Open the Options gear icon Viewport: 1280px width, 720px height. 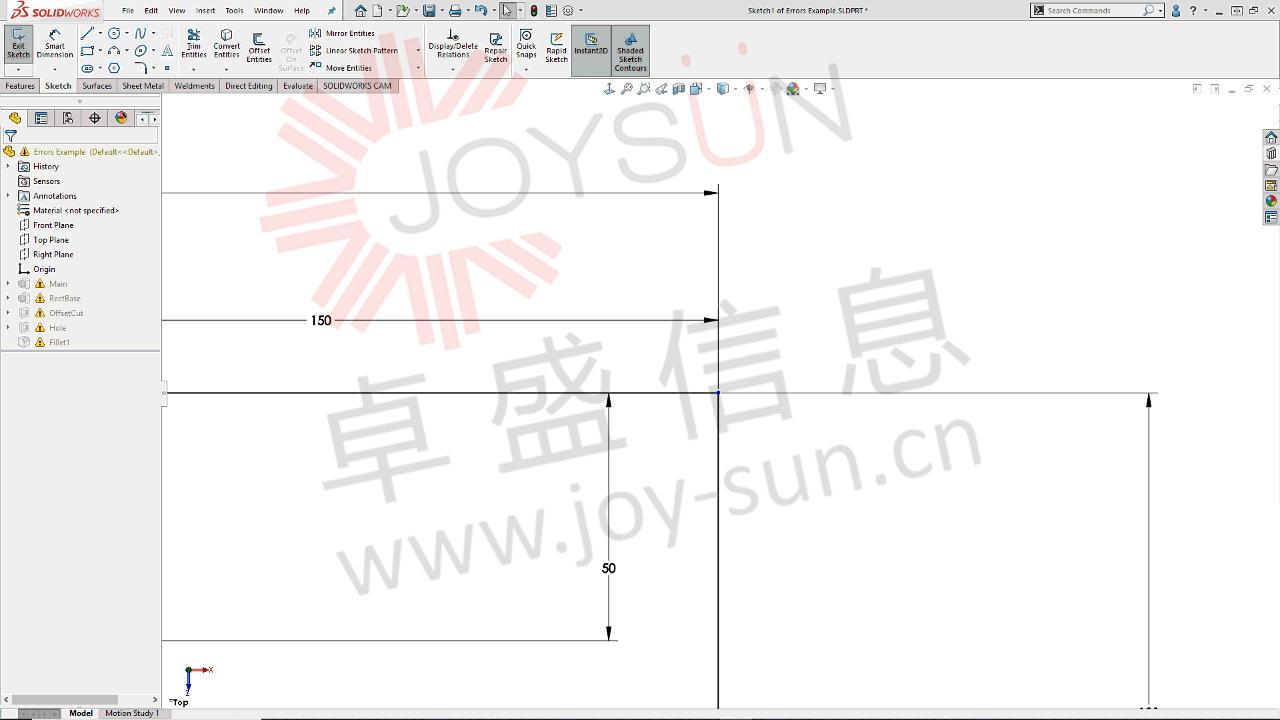[568, 10]
